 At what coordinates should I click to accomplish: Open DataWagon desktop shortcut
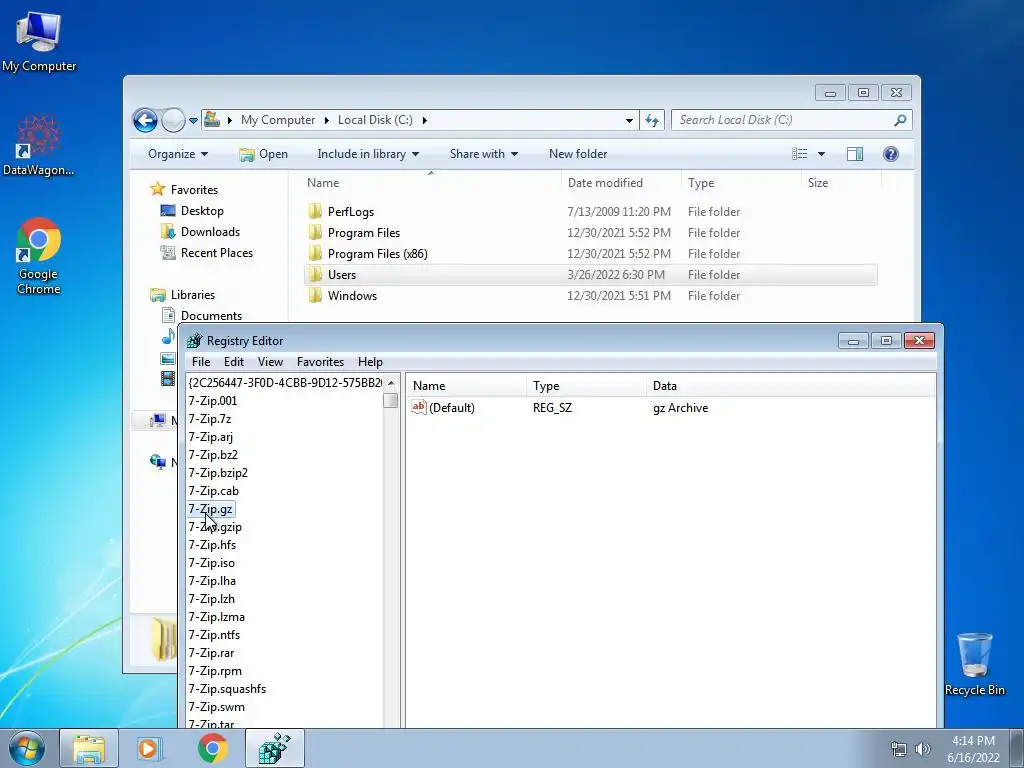39,145
